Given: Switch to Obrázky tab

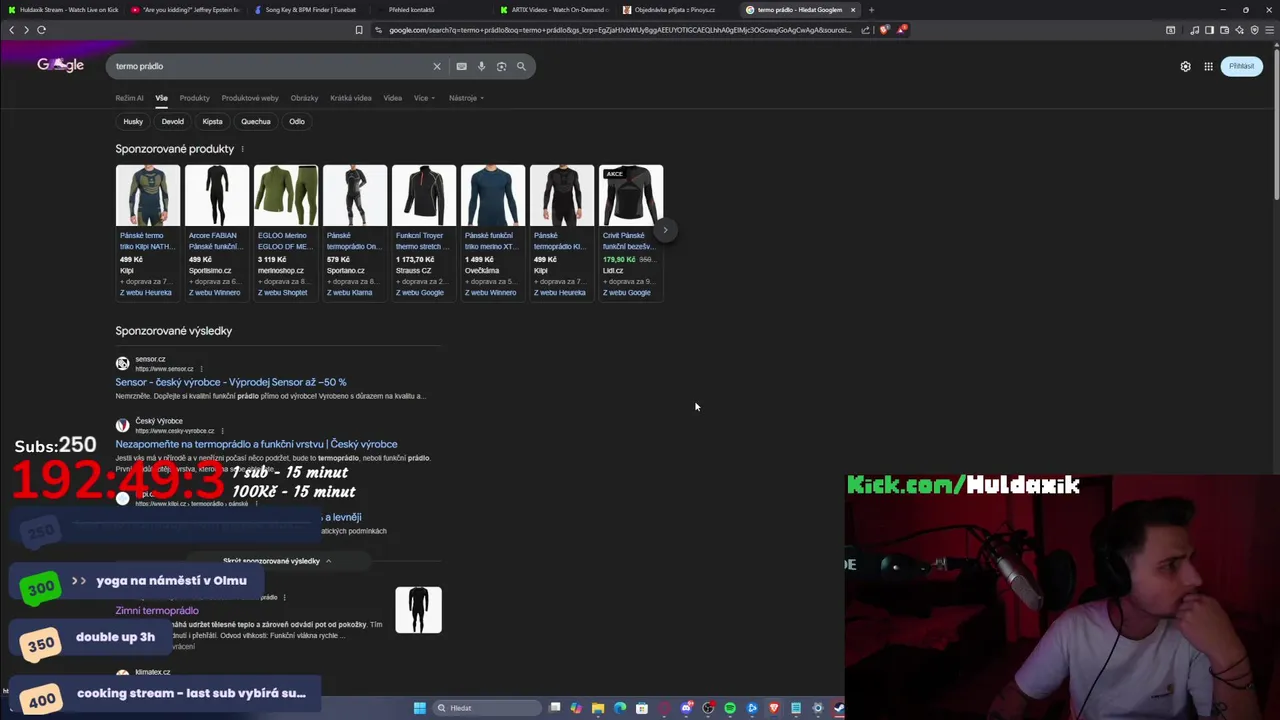Looking at the screenshot, I should [304, 98].
